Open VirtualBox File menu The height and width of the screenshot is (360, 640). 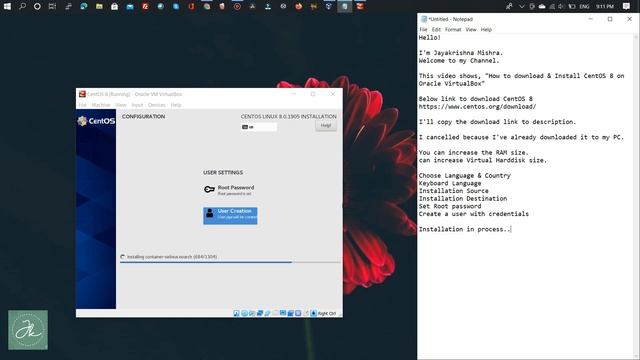[x=82, y=105]
